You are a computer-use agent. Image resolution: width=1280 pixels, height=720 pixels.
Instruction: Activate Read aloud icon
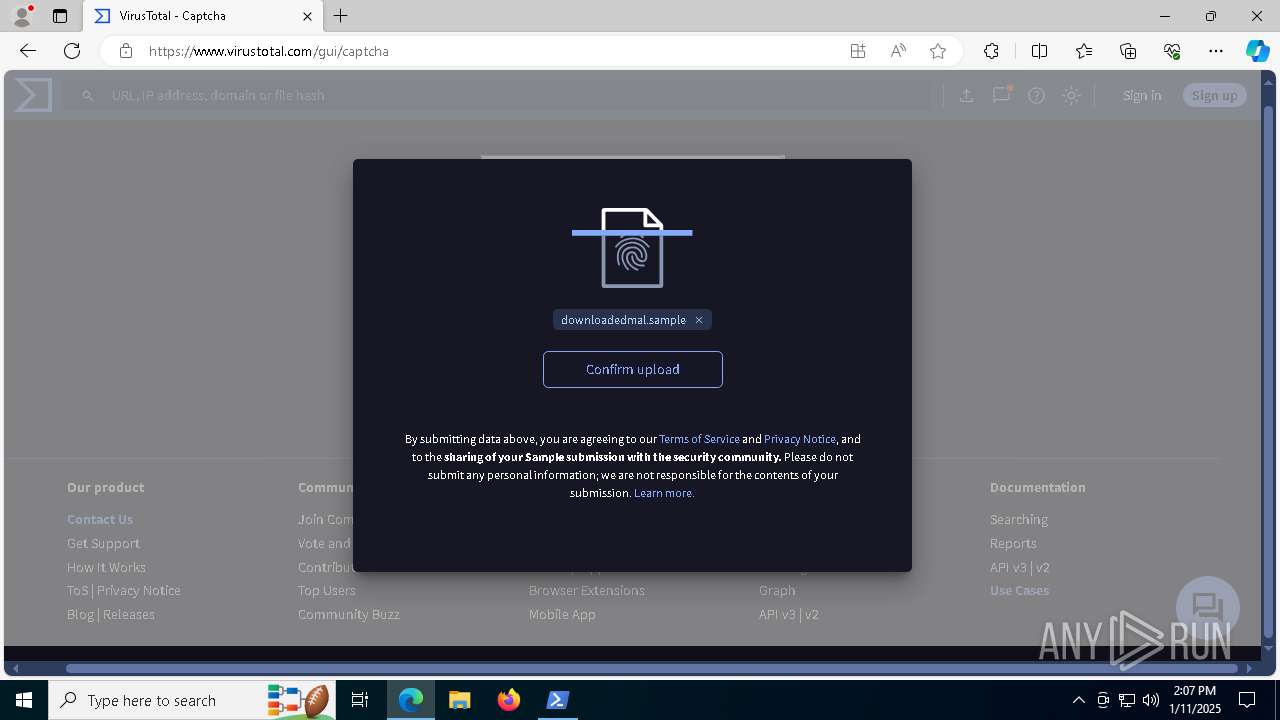(x=898, y=51)
